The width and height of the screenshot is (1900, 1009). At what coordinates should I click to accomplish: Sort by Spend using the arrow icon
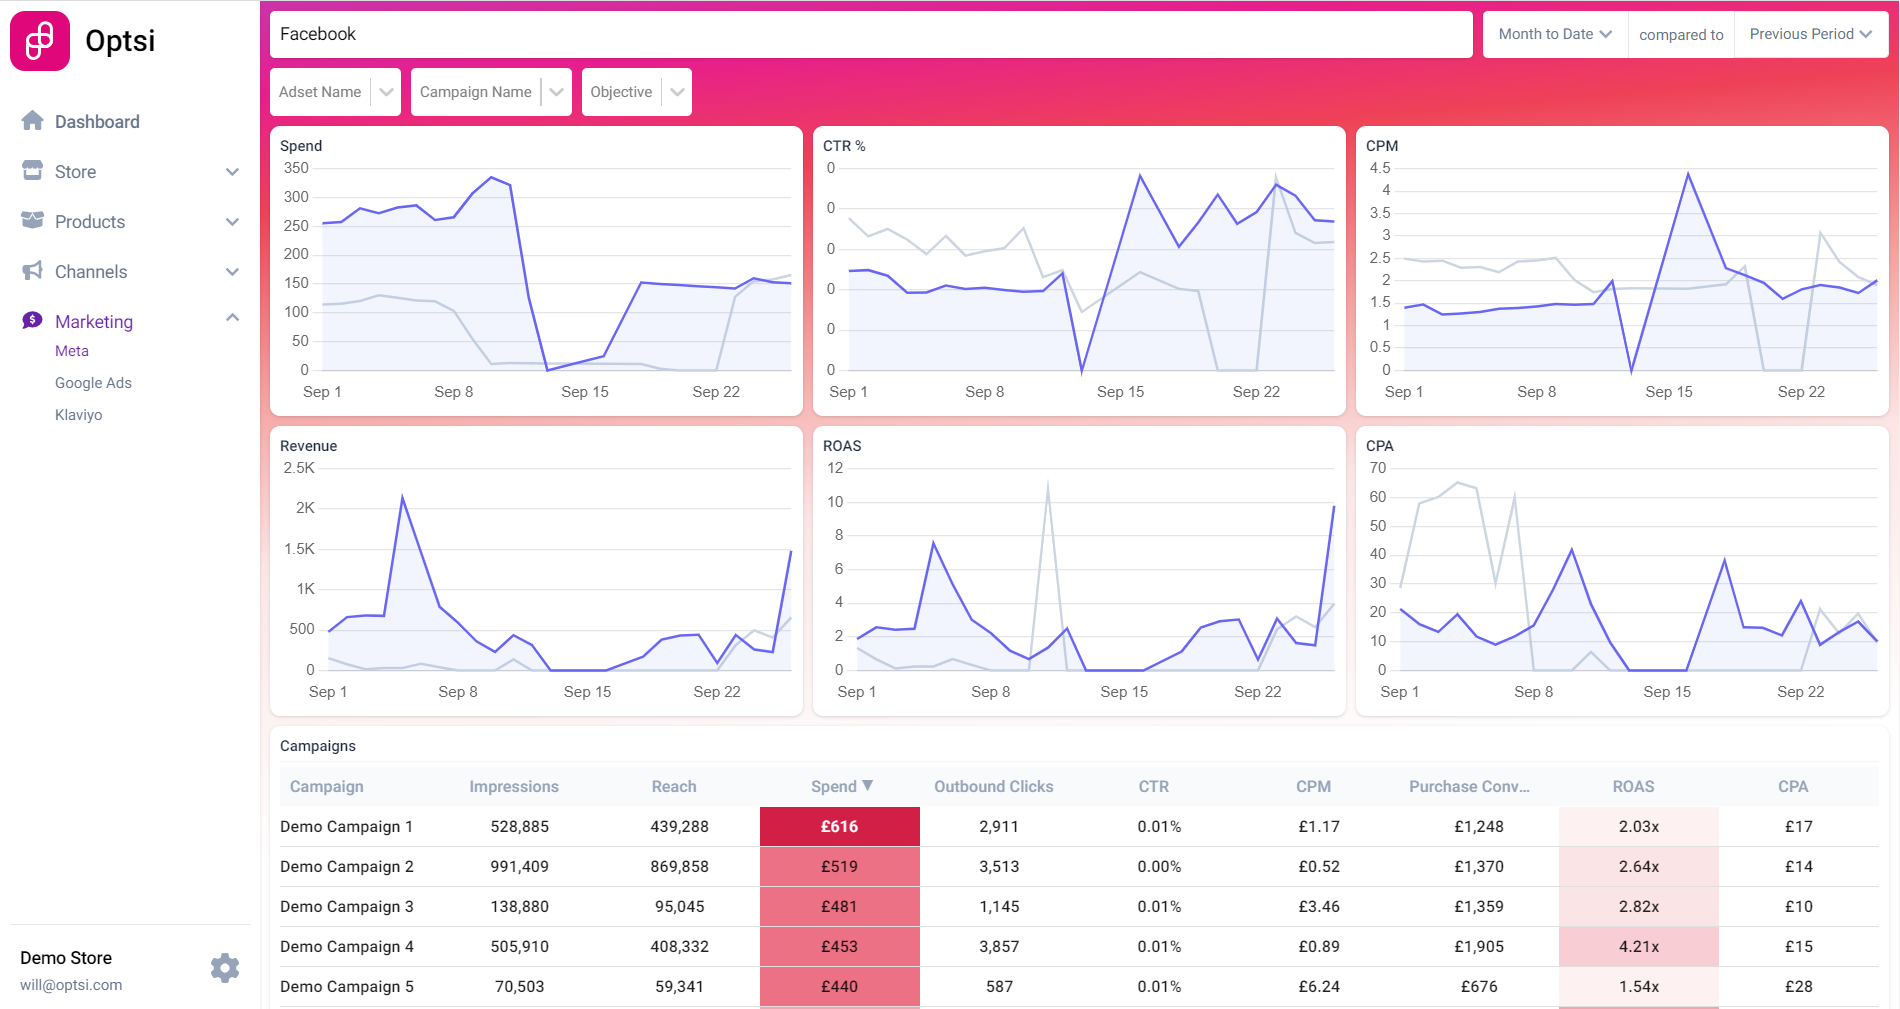click(868, 786)
